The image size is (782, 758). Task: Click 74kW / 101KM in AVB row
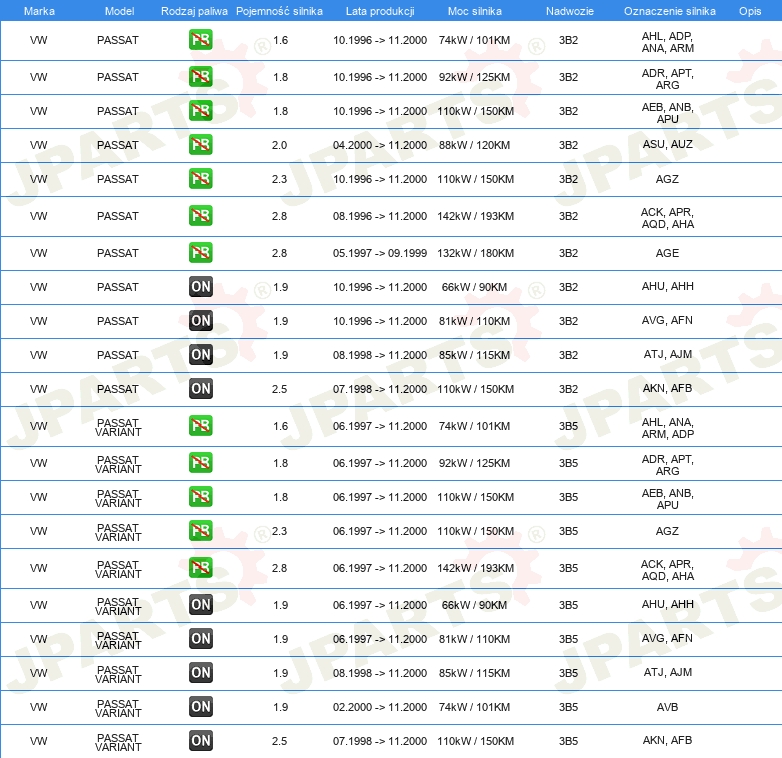[474, 707]
